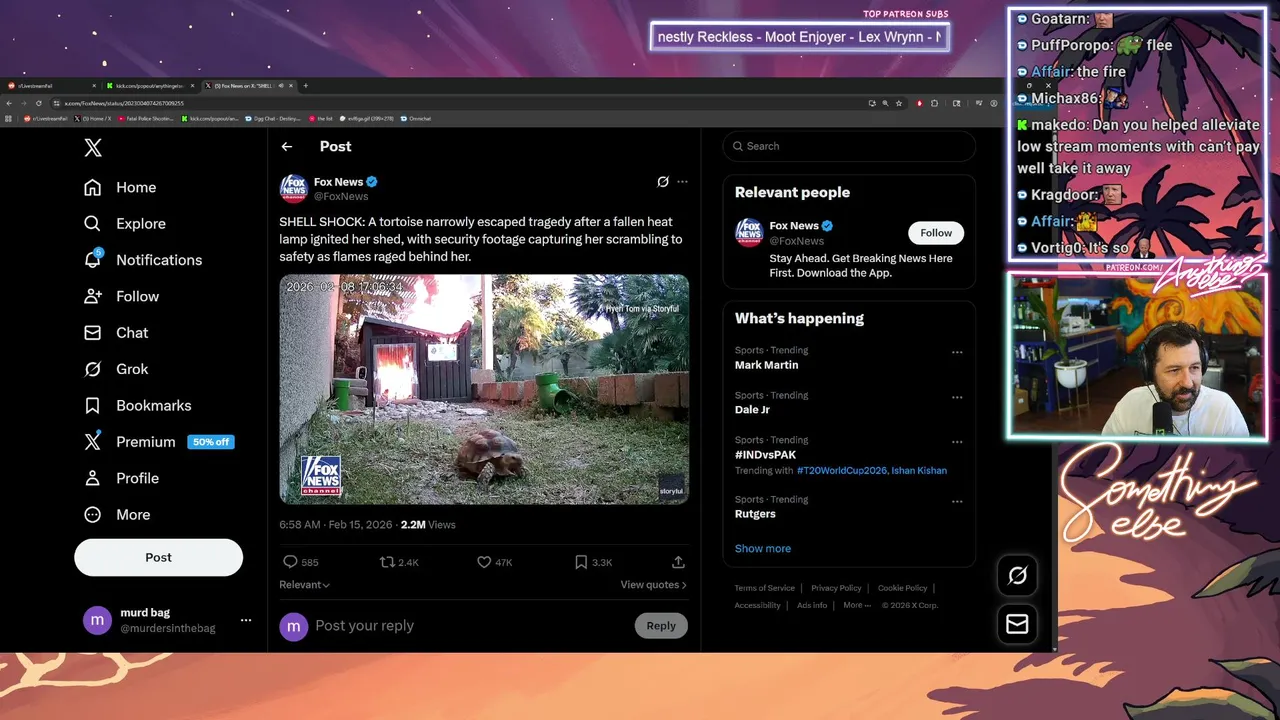
Task: Click the Grok icon on the post header
Action: [x=662, y=182]
